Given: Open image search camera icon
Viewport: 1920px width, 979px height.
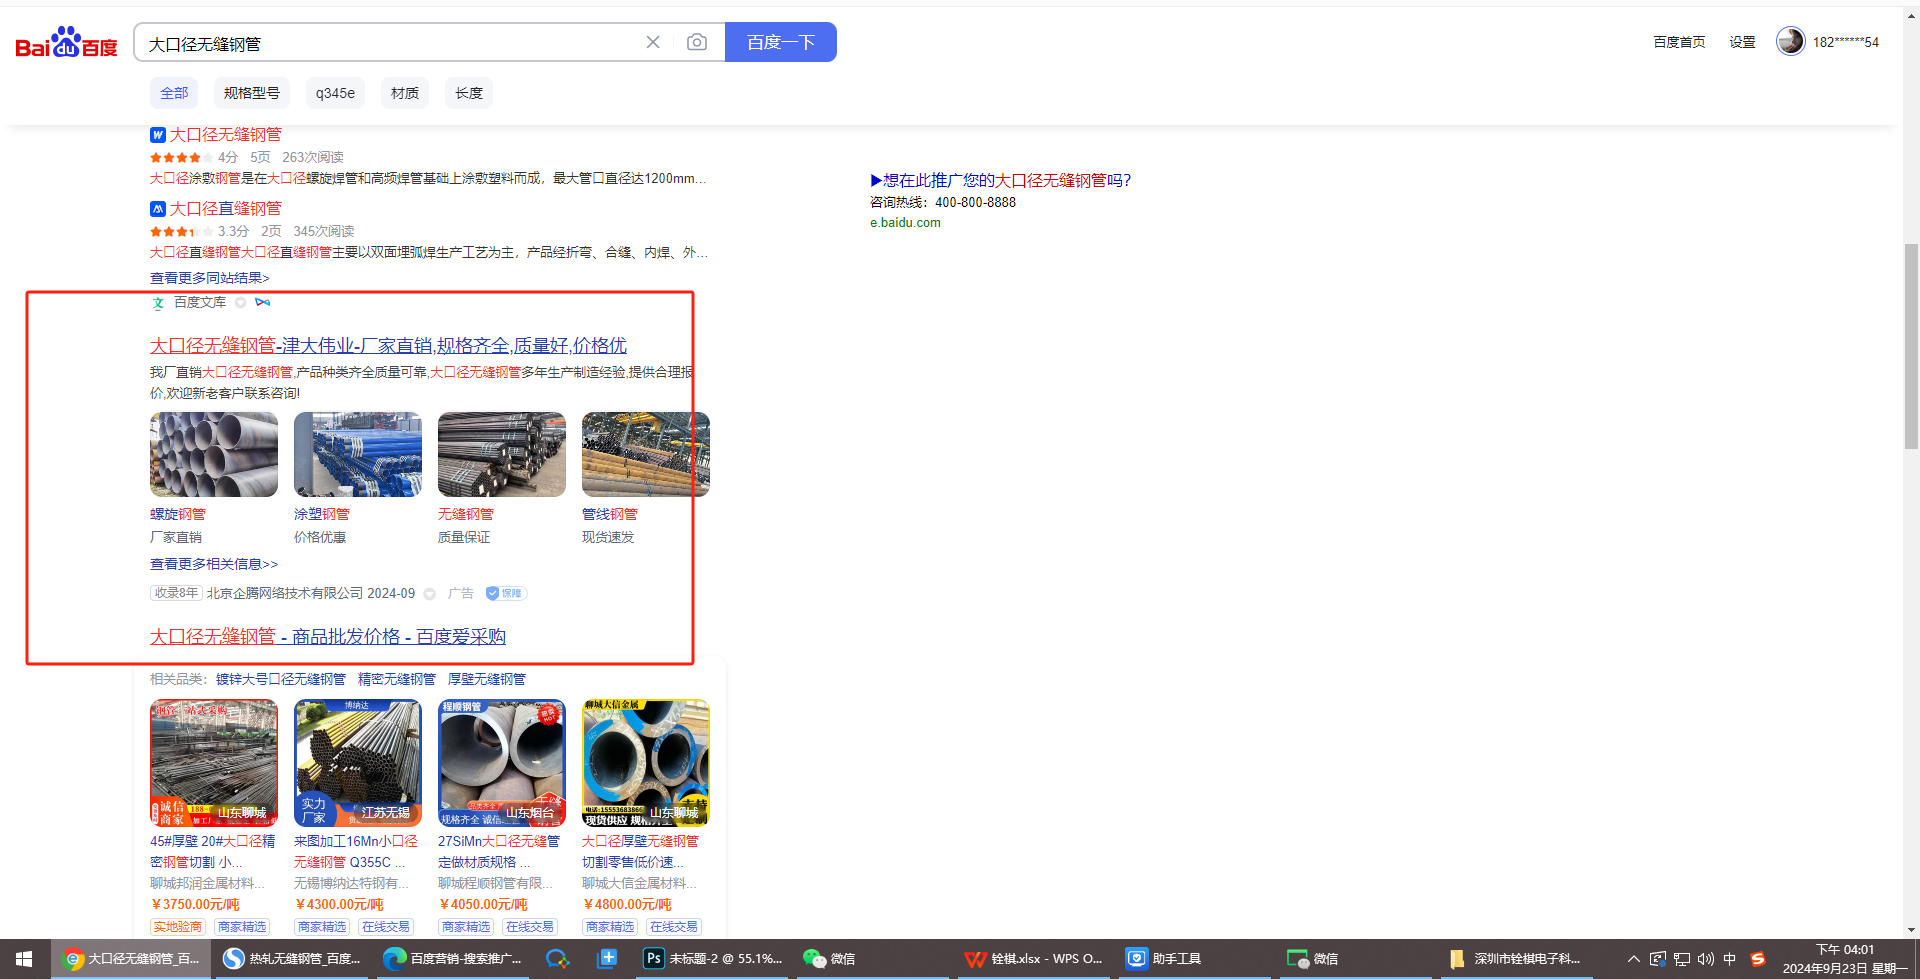Looking at the screenshot, I should click(697, 42).
